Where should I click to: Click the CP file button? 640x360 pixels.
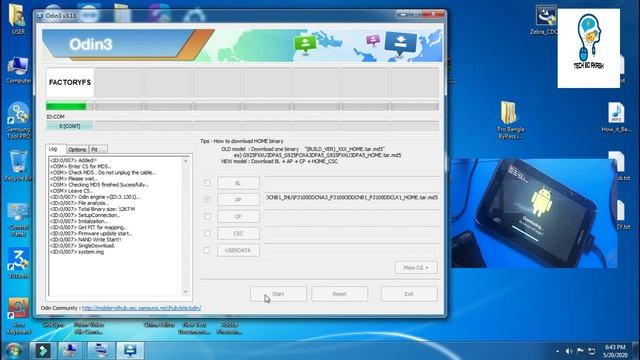click(x=238, y=216)
